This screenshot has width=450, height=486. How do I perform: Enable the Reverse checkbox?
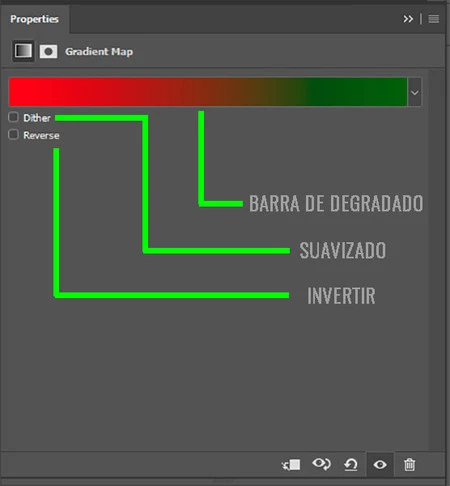[x=13, y=135]
